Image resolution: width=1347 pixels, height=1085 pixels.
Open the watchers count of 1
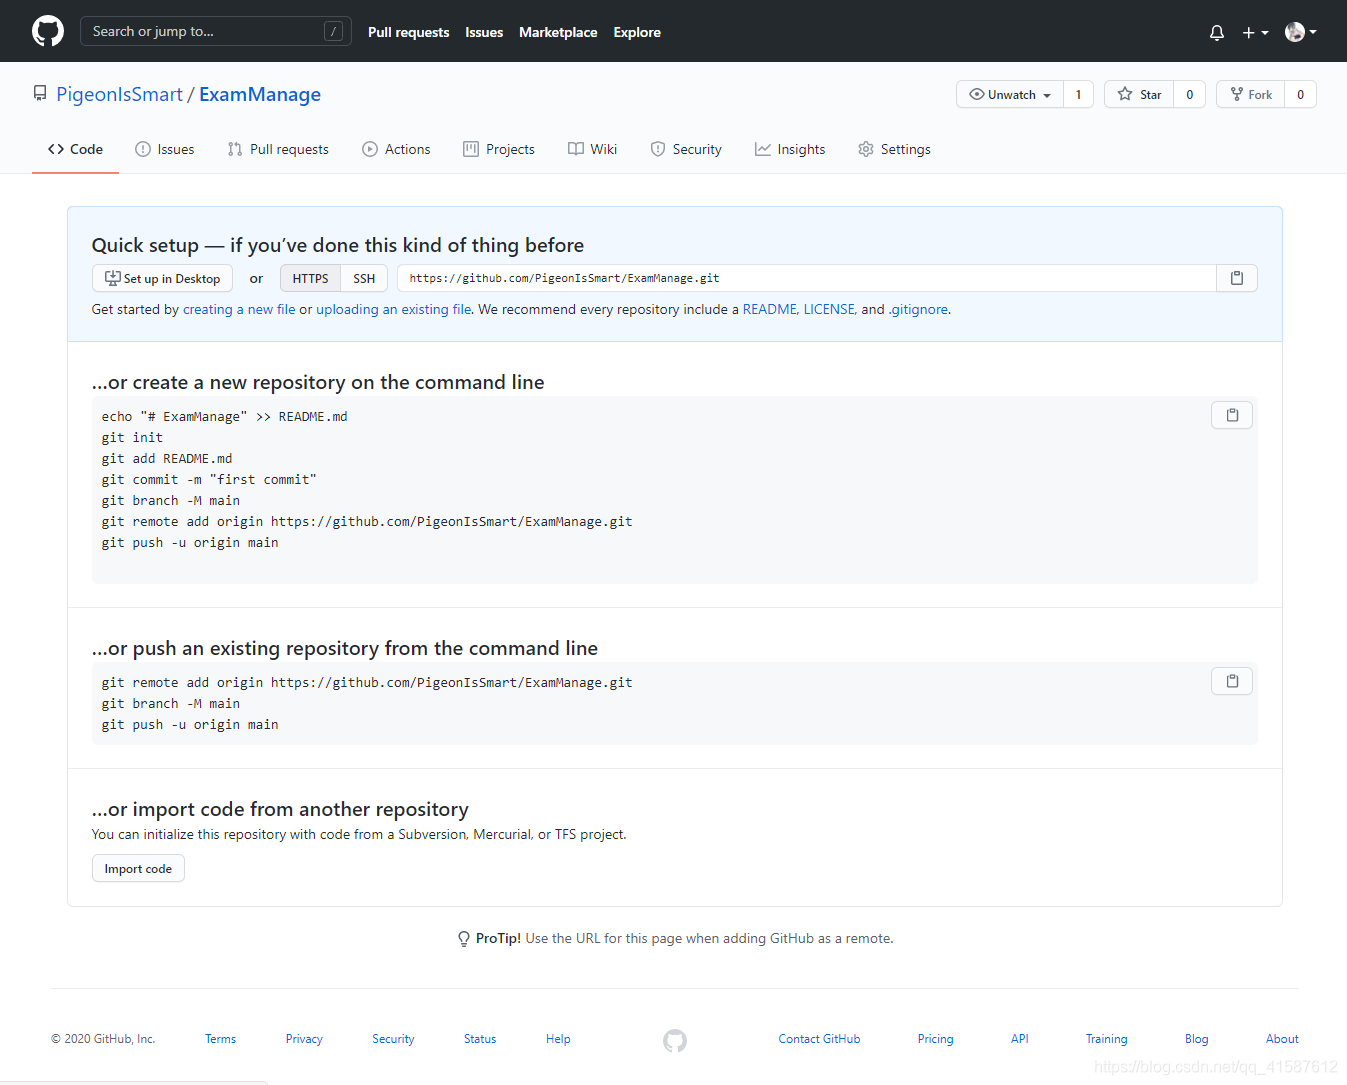(x=1078, y=94)
